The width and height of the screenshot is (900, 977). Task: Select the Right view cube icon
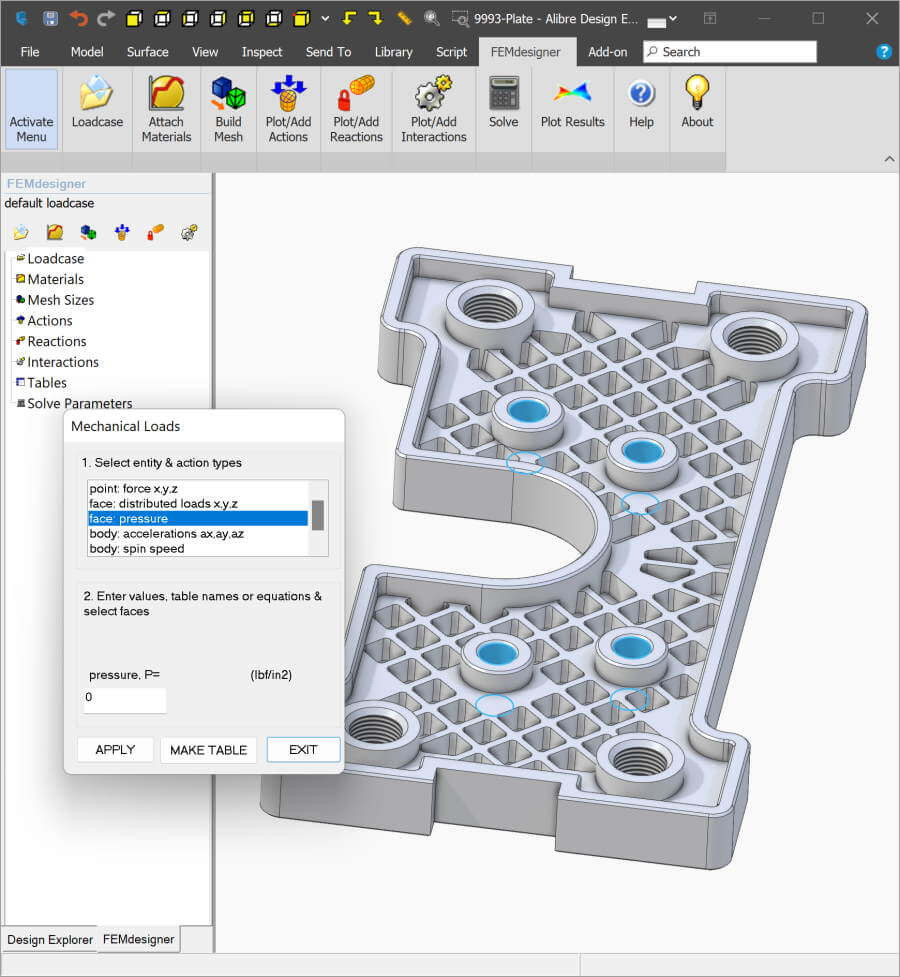(x=218, y=19)
